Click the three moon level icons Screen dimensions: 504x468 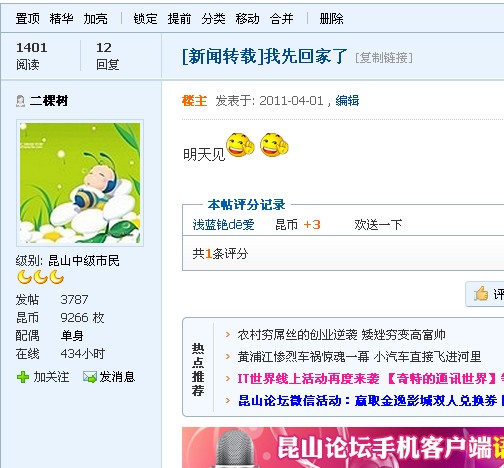[40, 277]
